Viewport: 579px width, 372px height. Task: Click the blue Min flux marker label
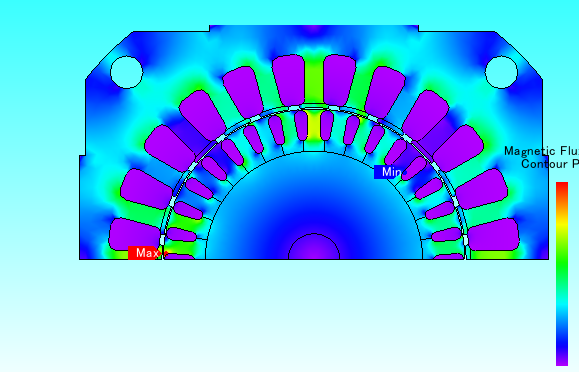pyautogui.click(x=388, y=172)
